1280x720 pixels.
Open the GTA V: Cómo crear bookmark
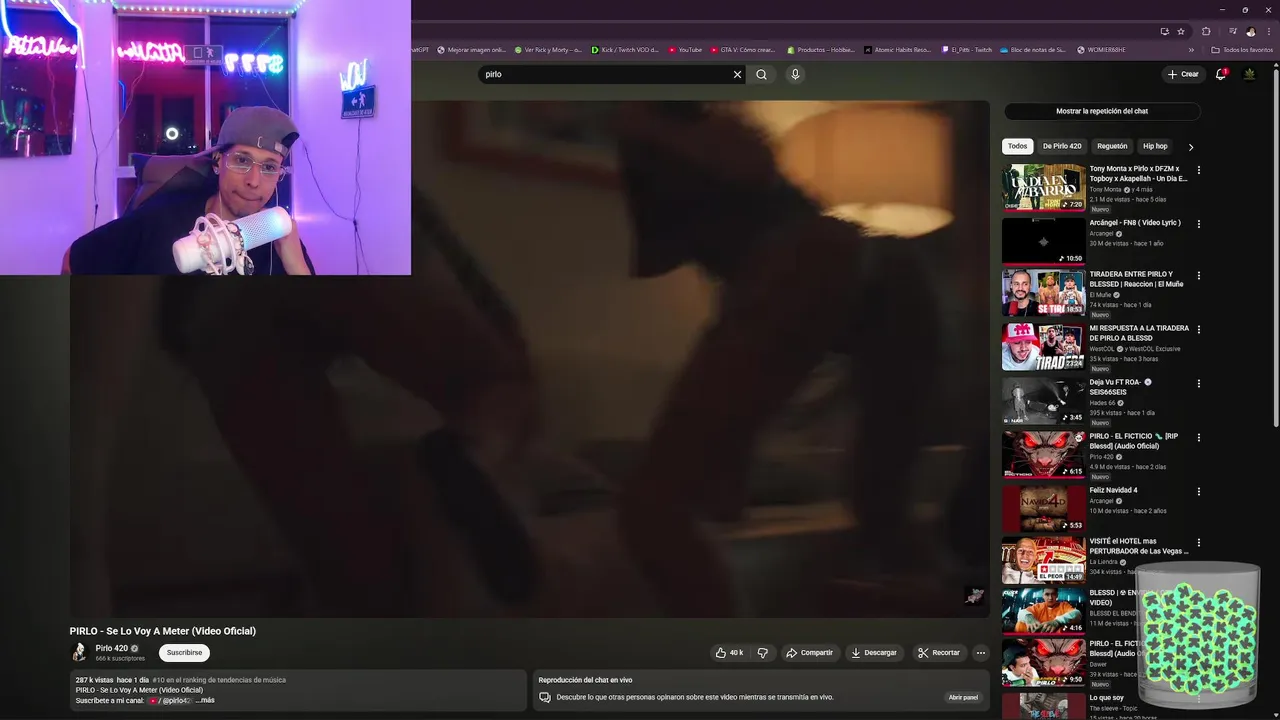point(742,50)
